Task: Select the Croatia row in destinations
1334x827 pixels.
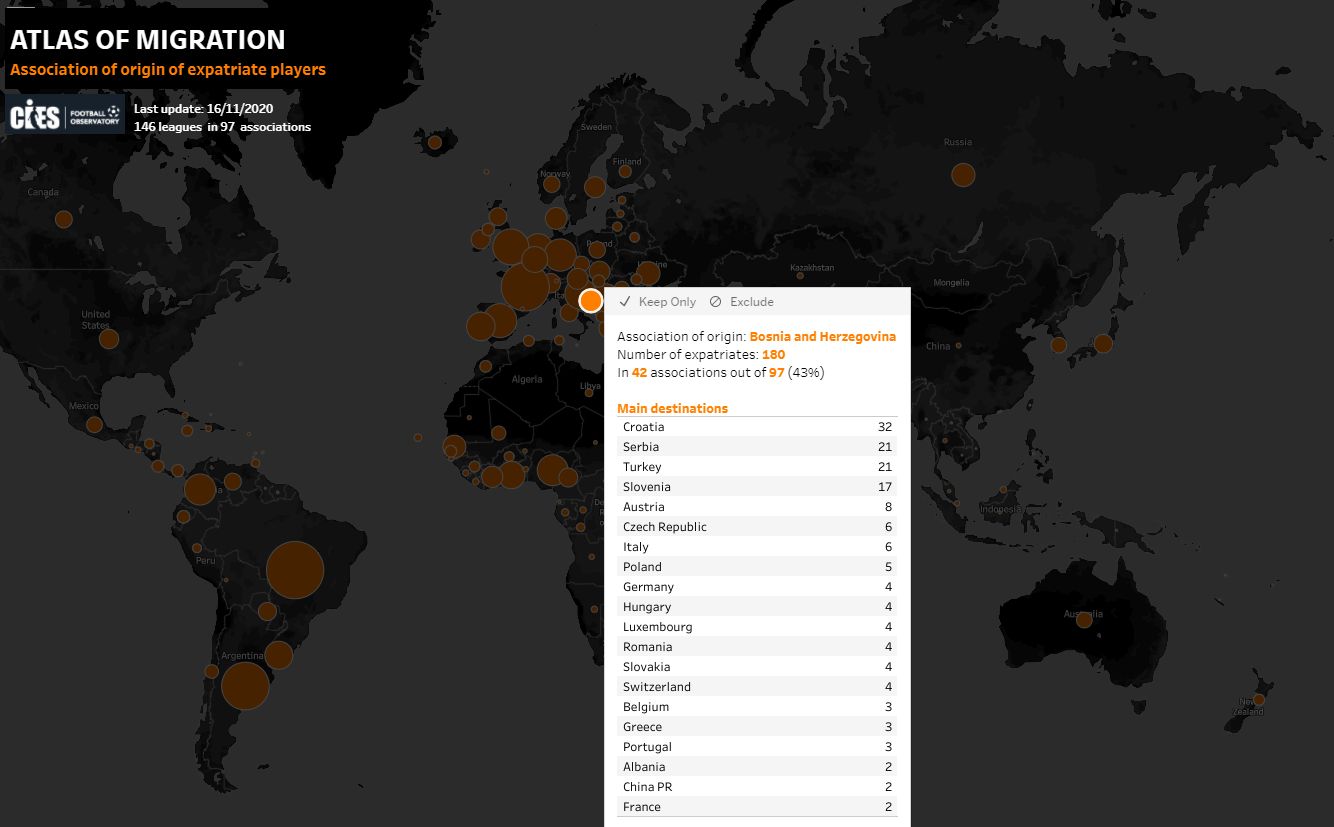Action: tap(756, 427)
